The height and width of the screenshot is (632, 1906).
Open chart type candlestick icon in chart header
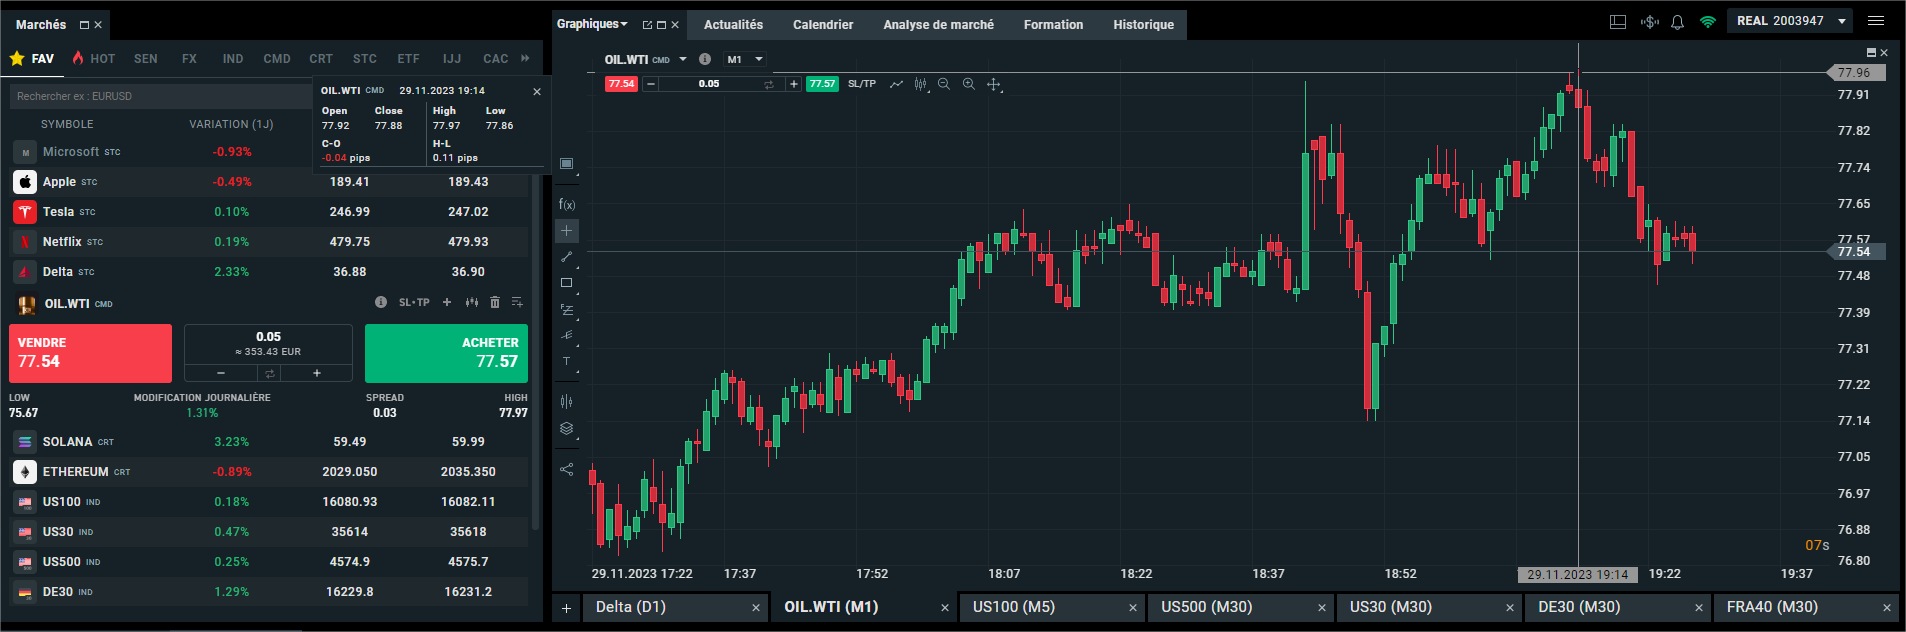point(920,84)
